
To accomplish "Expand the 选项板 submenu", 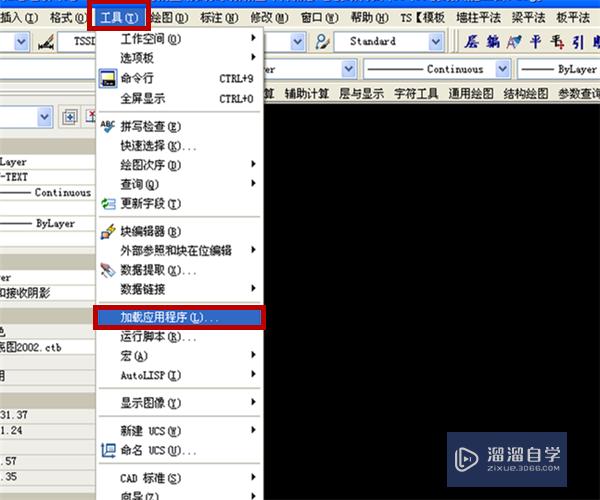I will (x=179, y=58).
